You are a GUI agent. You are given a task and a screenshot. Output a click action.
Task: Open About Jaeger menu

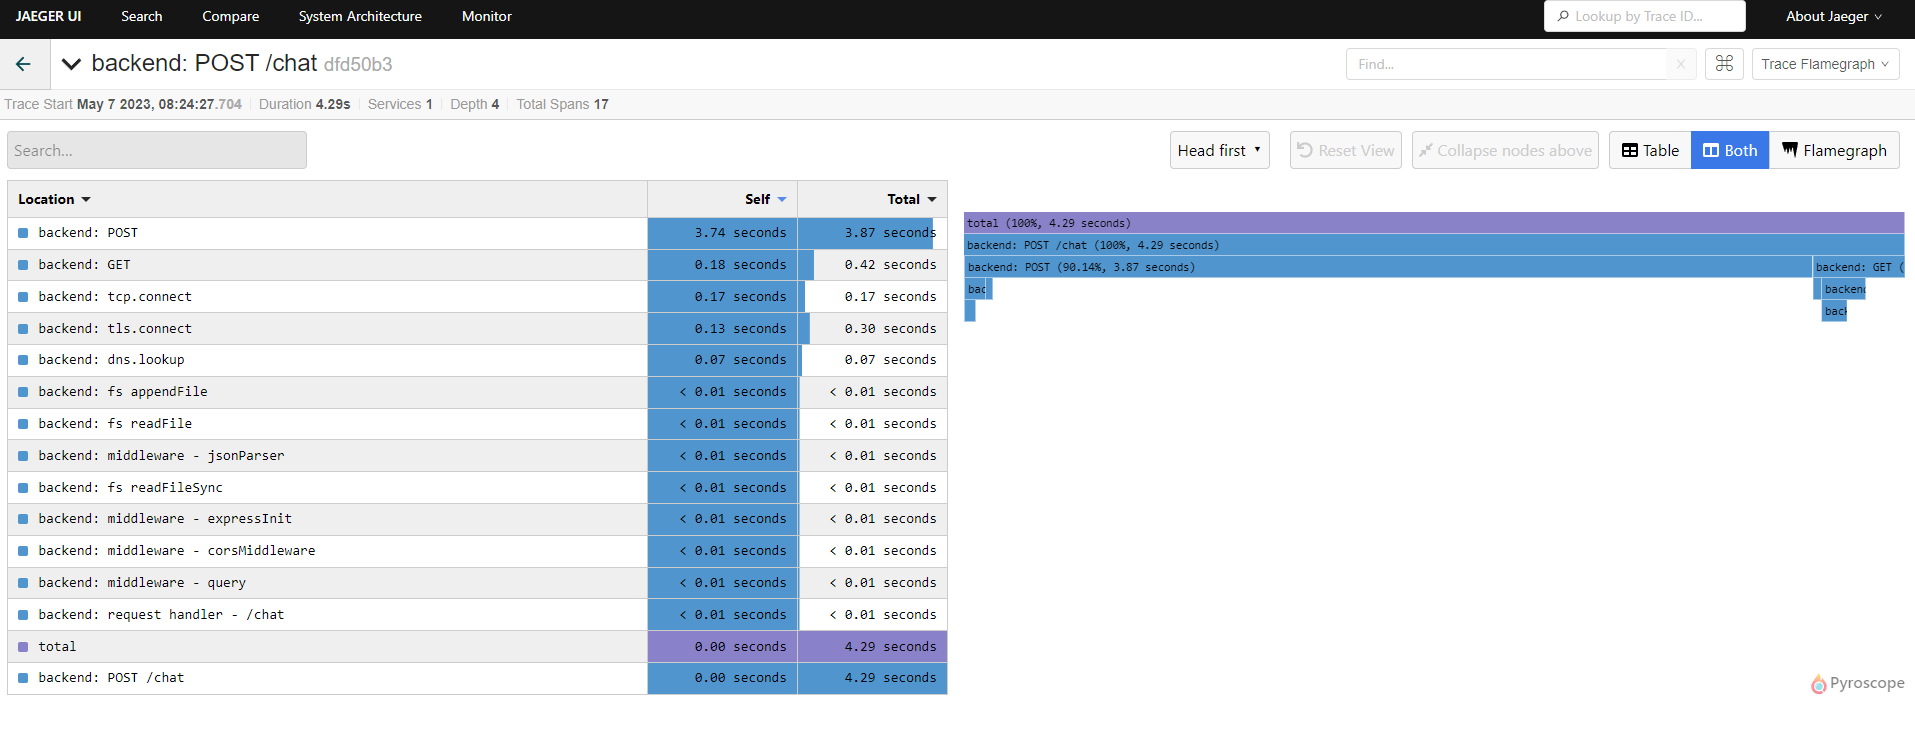(x=1834, y=16)
